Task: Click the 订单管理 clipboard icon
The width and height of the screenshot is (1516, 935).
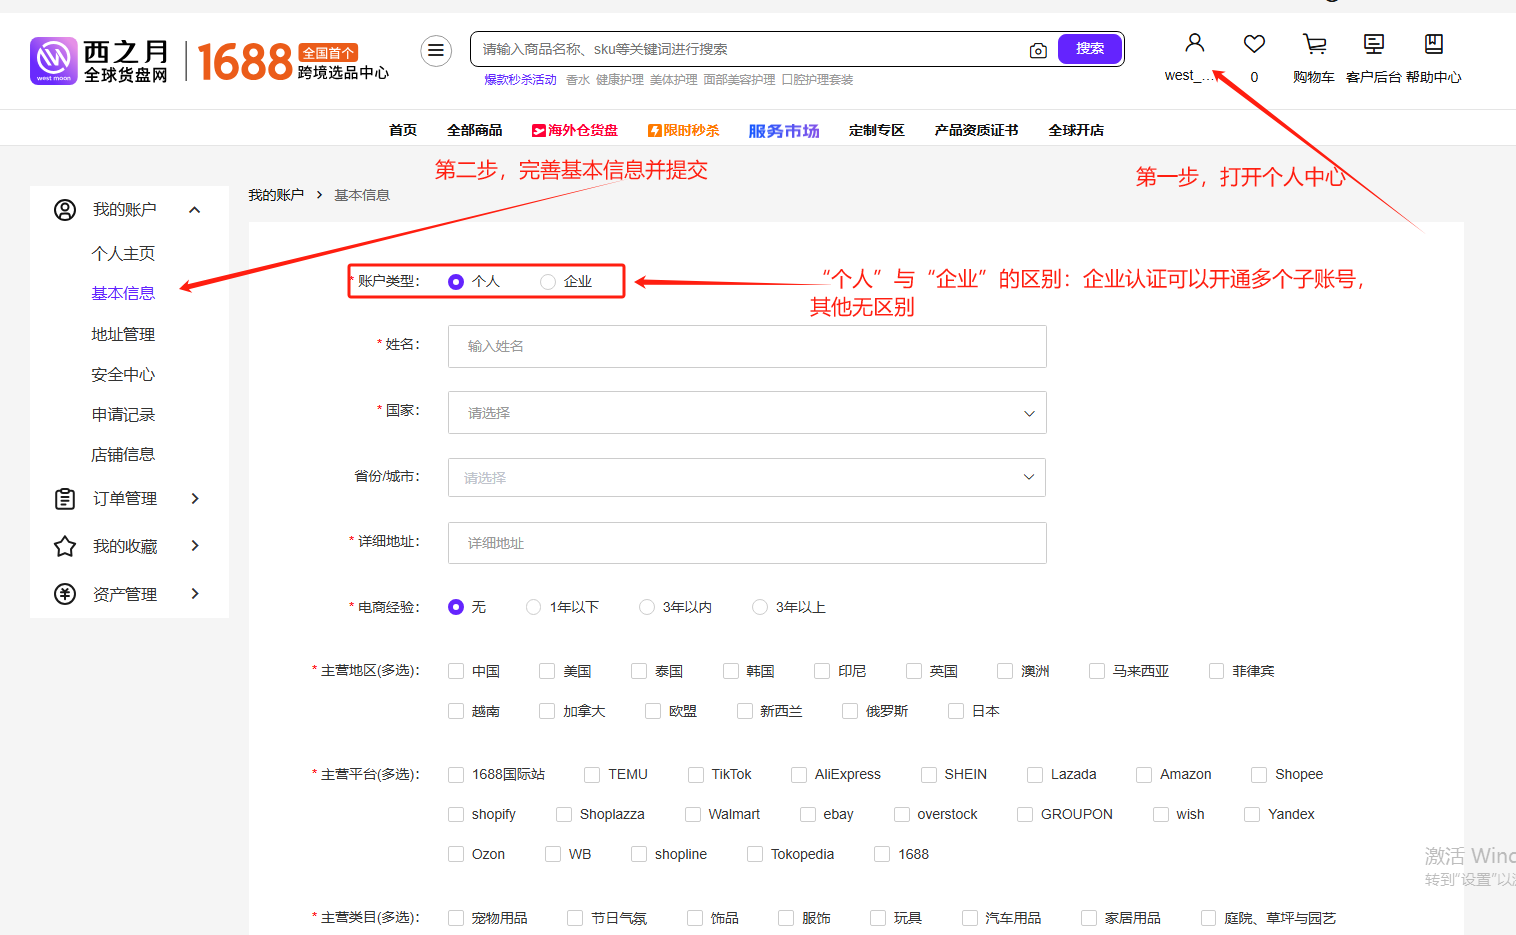Action: (65, 498)
